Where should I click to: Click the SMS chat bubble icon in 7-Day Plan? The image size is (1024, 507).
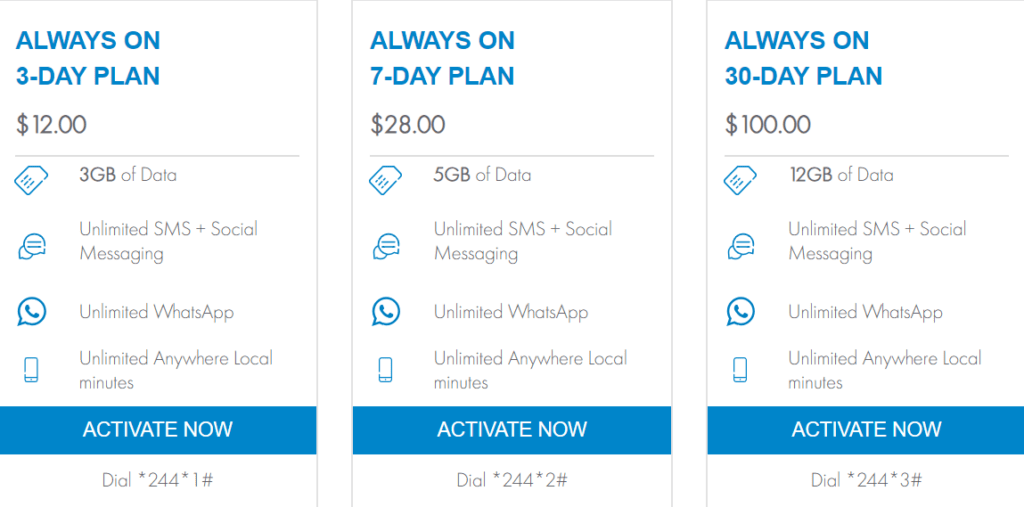(x=385, y=246)
